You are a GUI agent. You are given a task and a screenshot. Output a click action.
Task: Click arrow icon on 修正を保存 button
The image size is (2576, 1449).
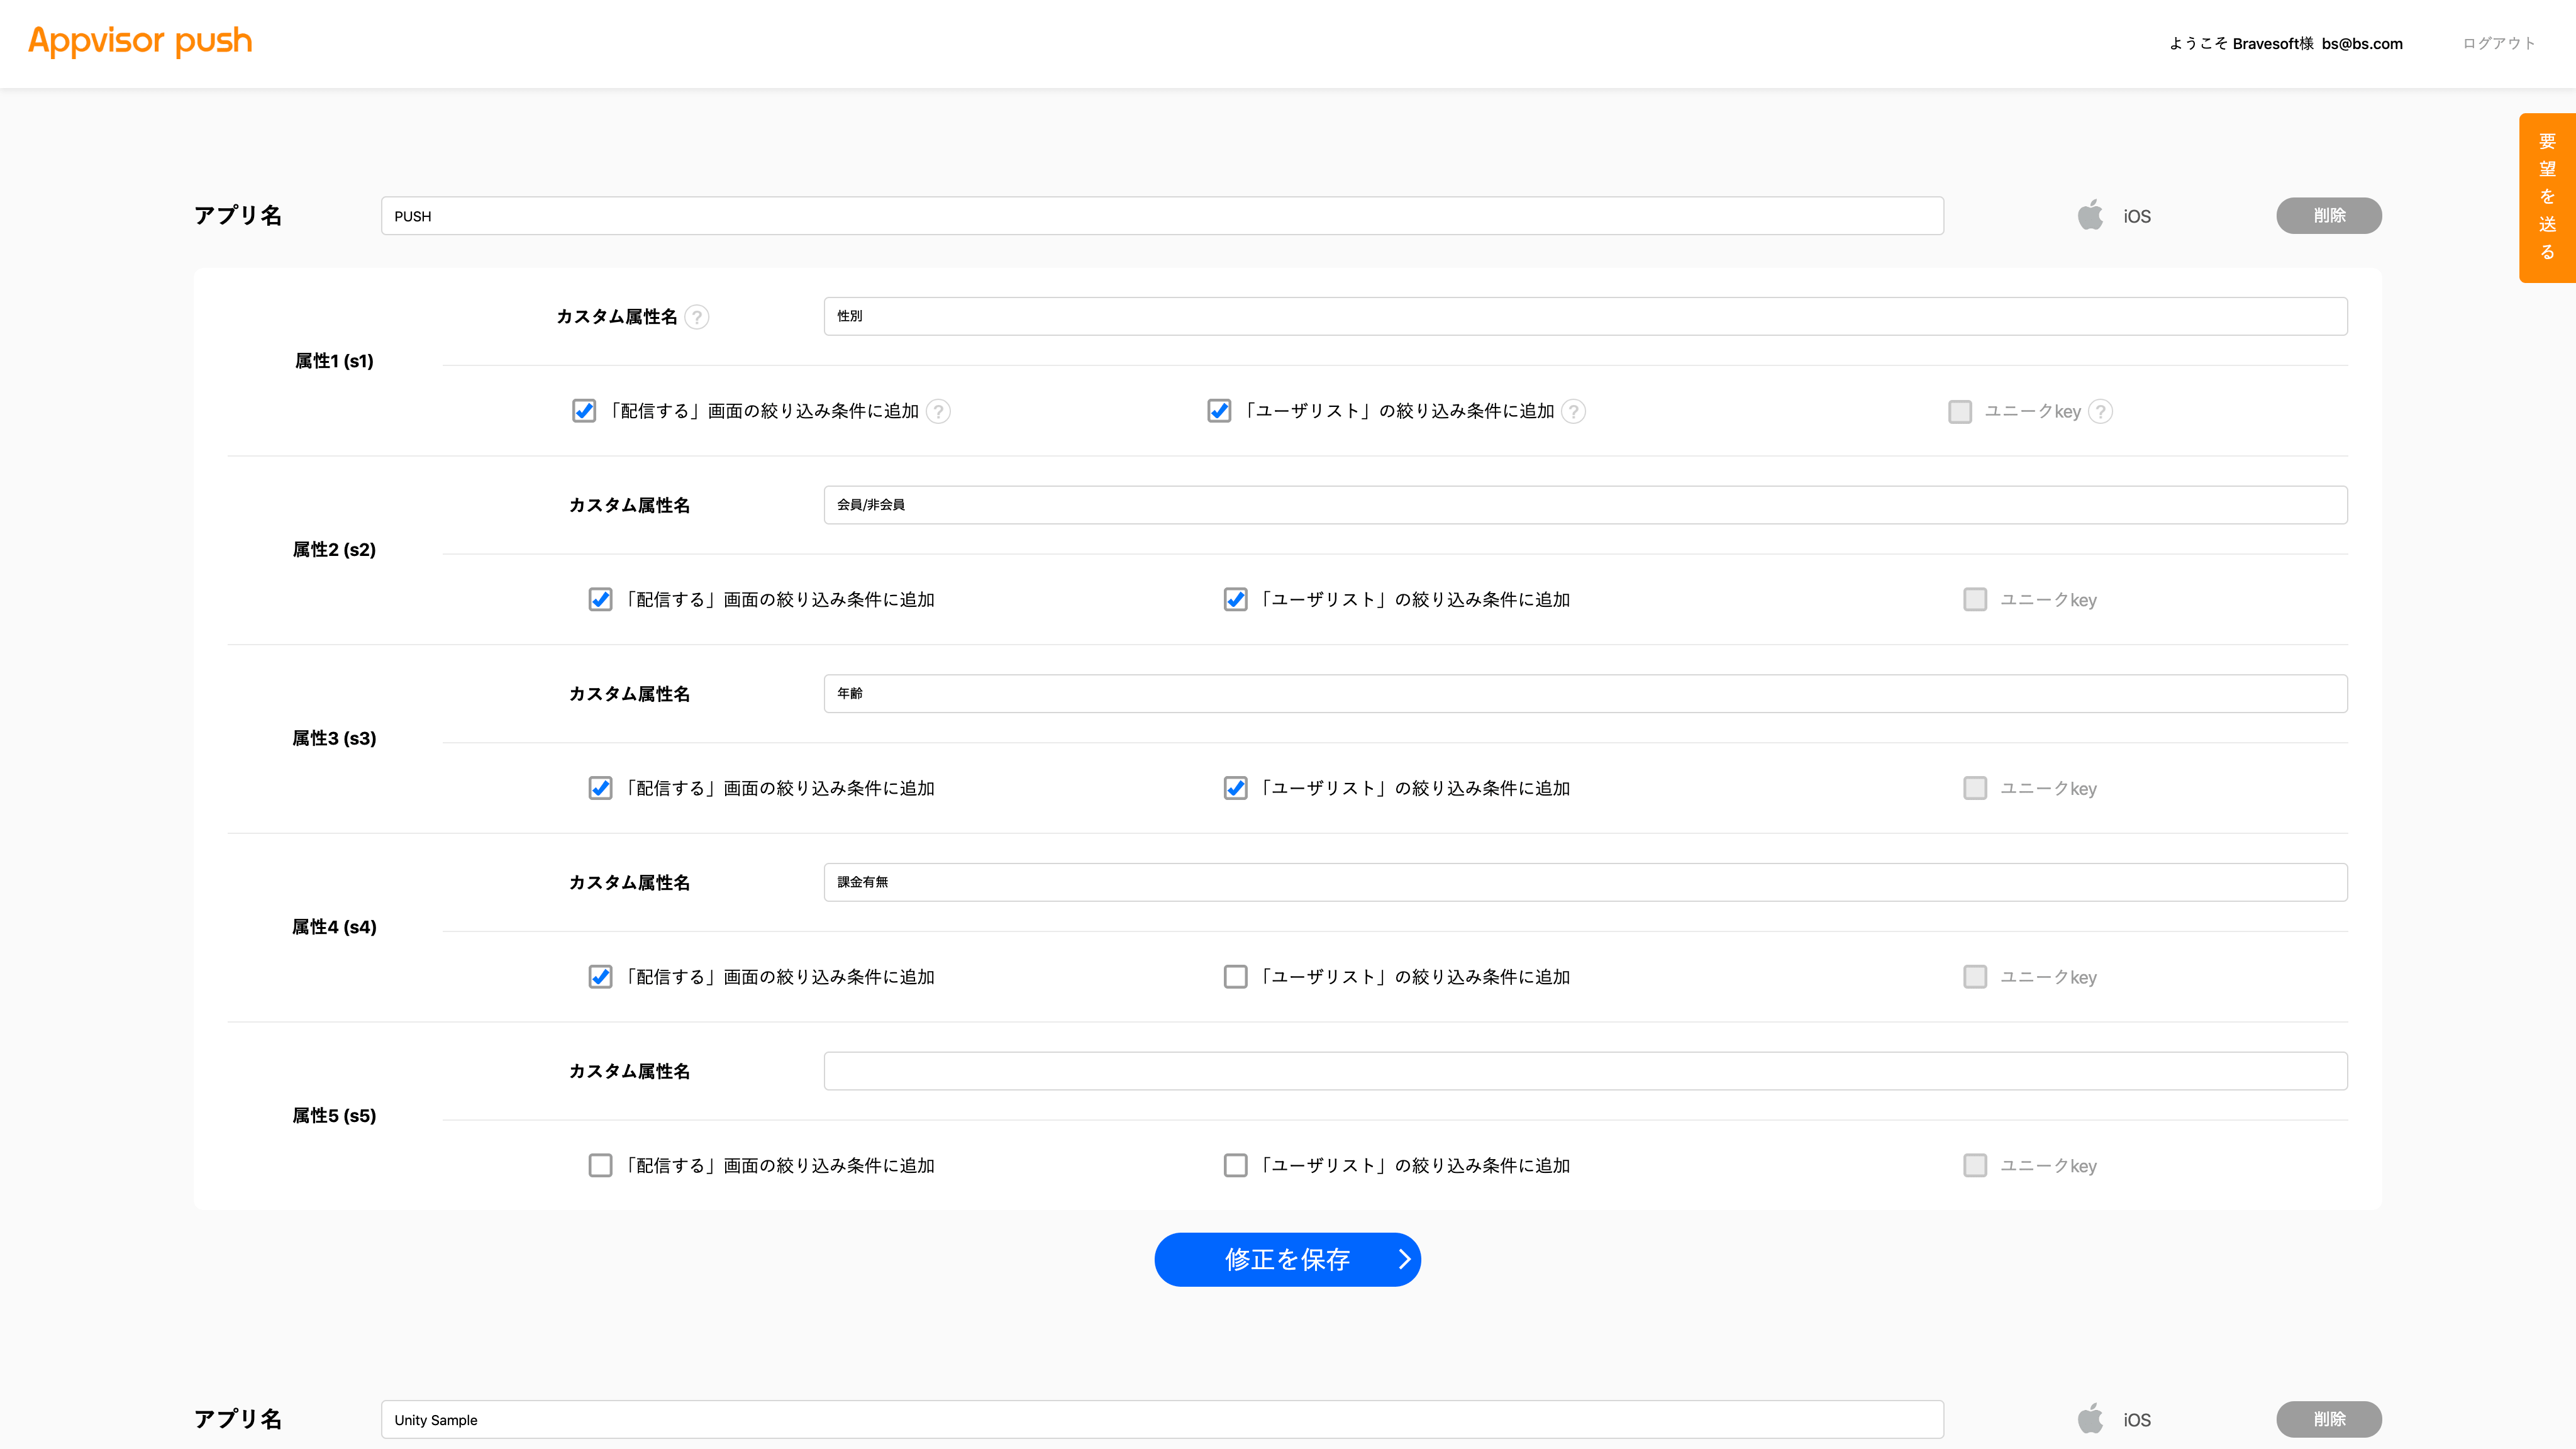click(1404, 1259)
